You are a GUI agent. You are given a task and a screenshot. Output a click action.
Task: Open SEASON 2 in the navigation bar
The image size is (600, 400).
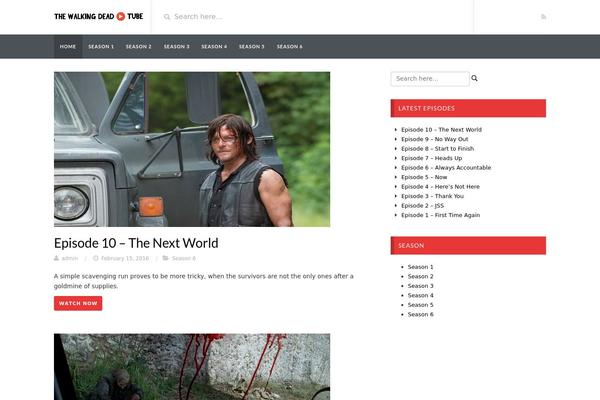point(139,47)
